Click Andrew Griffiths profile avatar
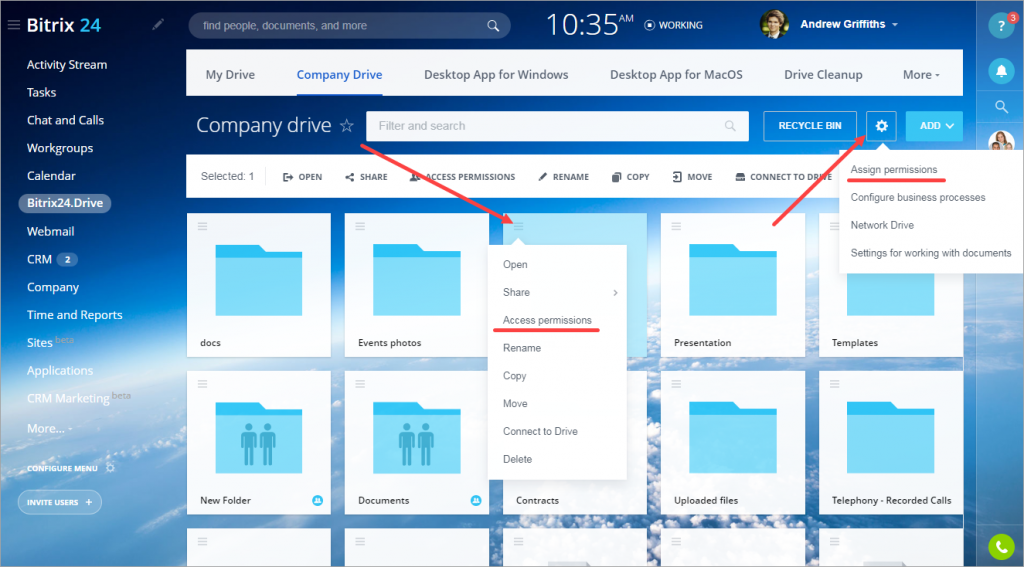The height and width of the screenshot is (567, 1024). [775, 25]
